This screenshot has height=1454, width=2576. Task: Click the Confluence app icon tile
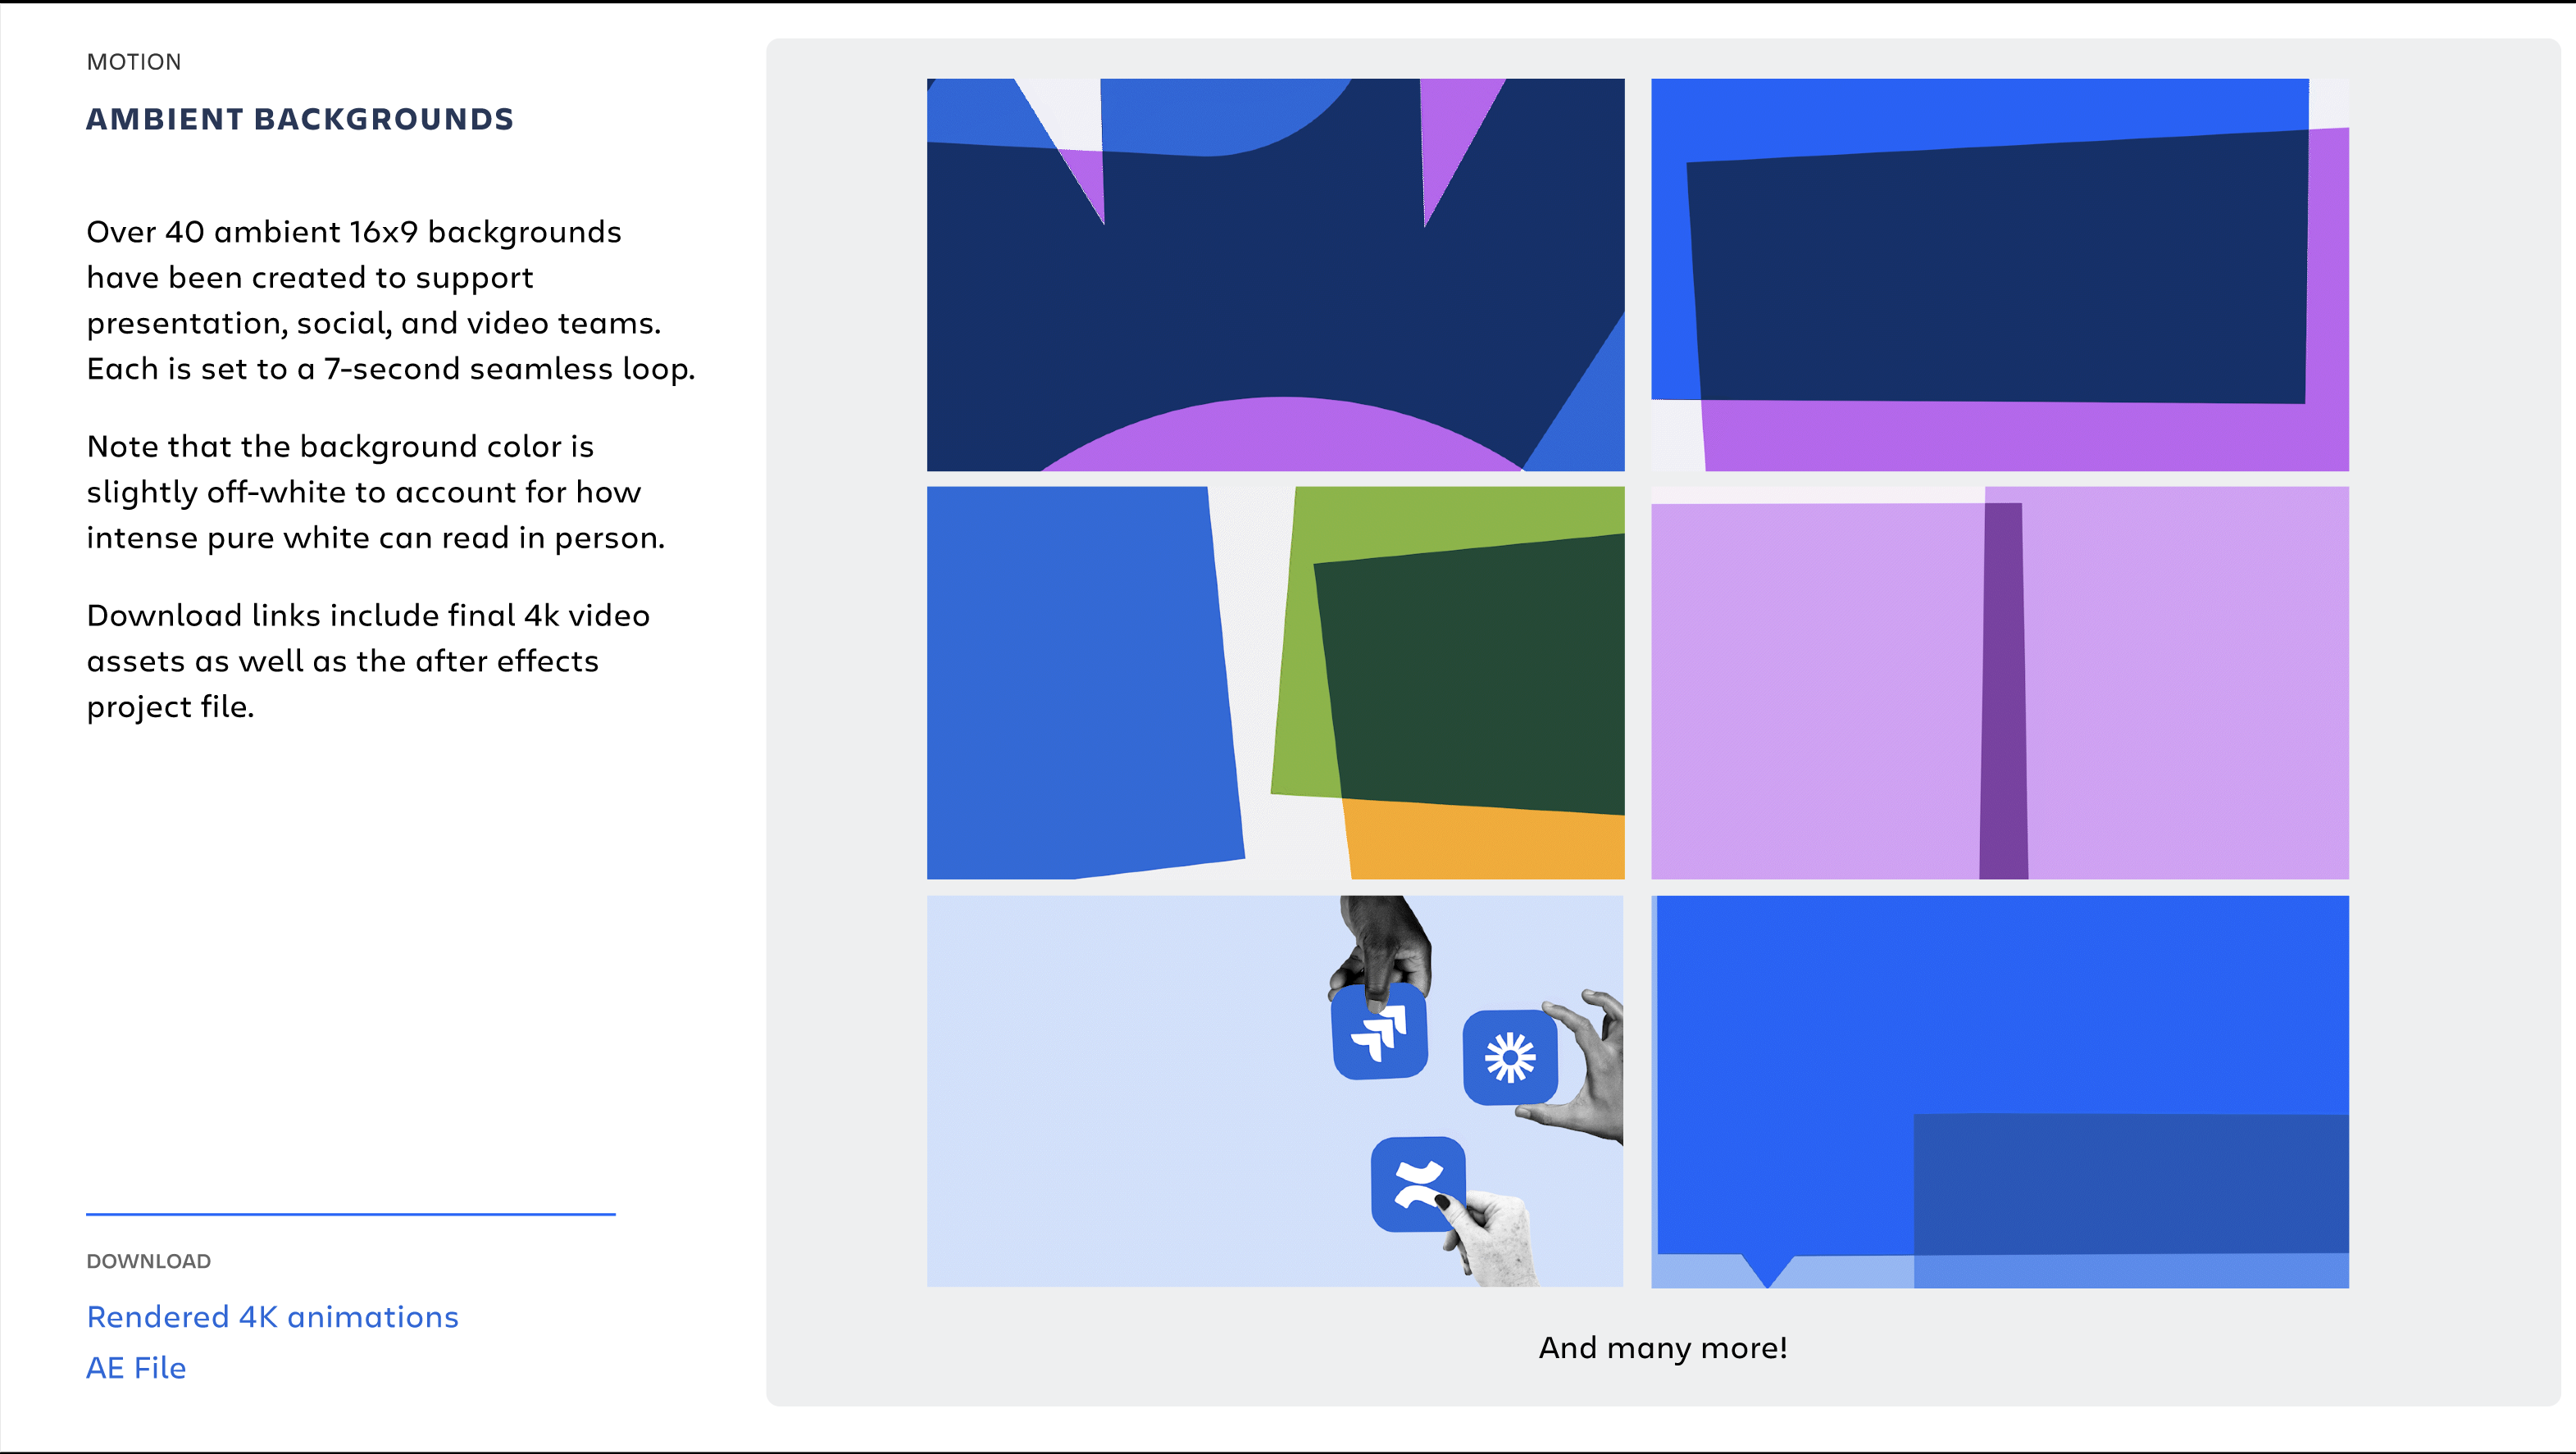pyautogui.click(x=1417, y=1184)
